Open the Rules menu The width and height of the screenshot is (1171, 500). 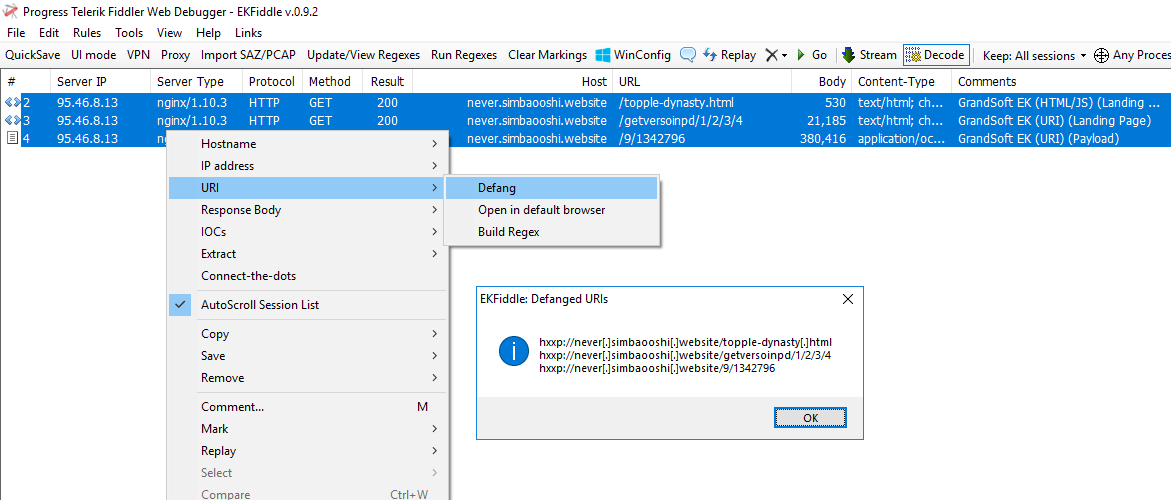(x=87, y=33)
